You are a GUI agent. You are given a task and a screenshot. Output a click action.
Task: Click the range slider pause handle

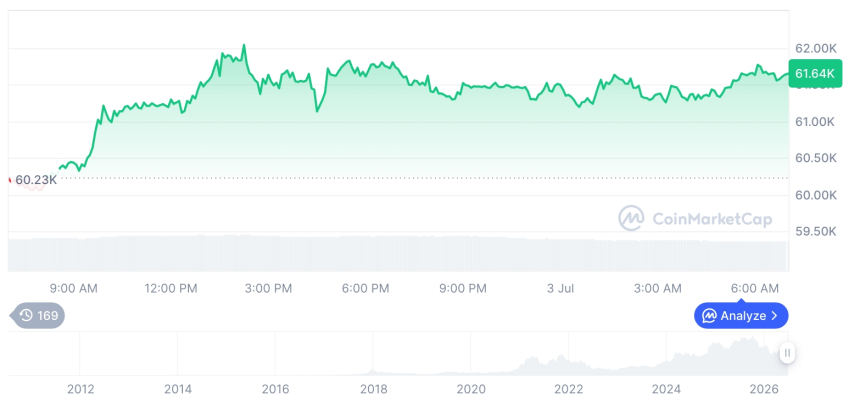point(788,353)
